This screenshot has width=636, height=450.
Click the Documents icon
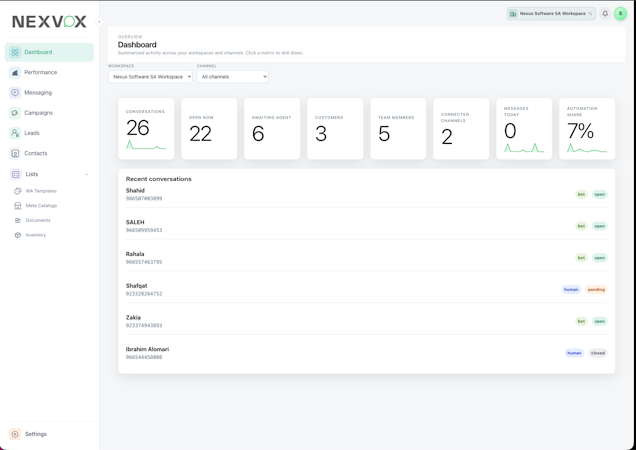pos(17,220)
